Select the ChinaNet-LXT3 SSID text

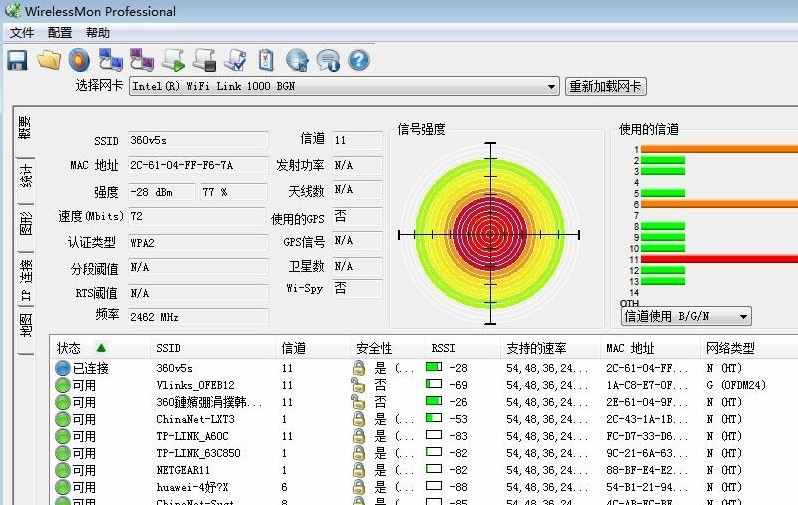[195, 419]
